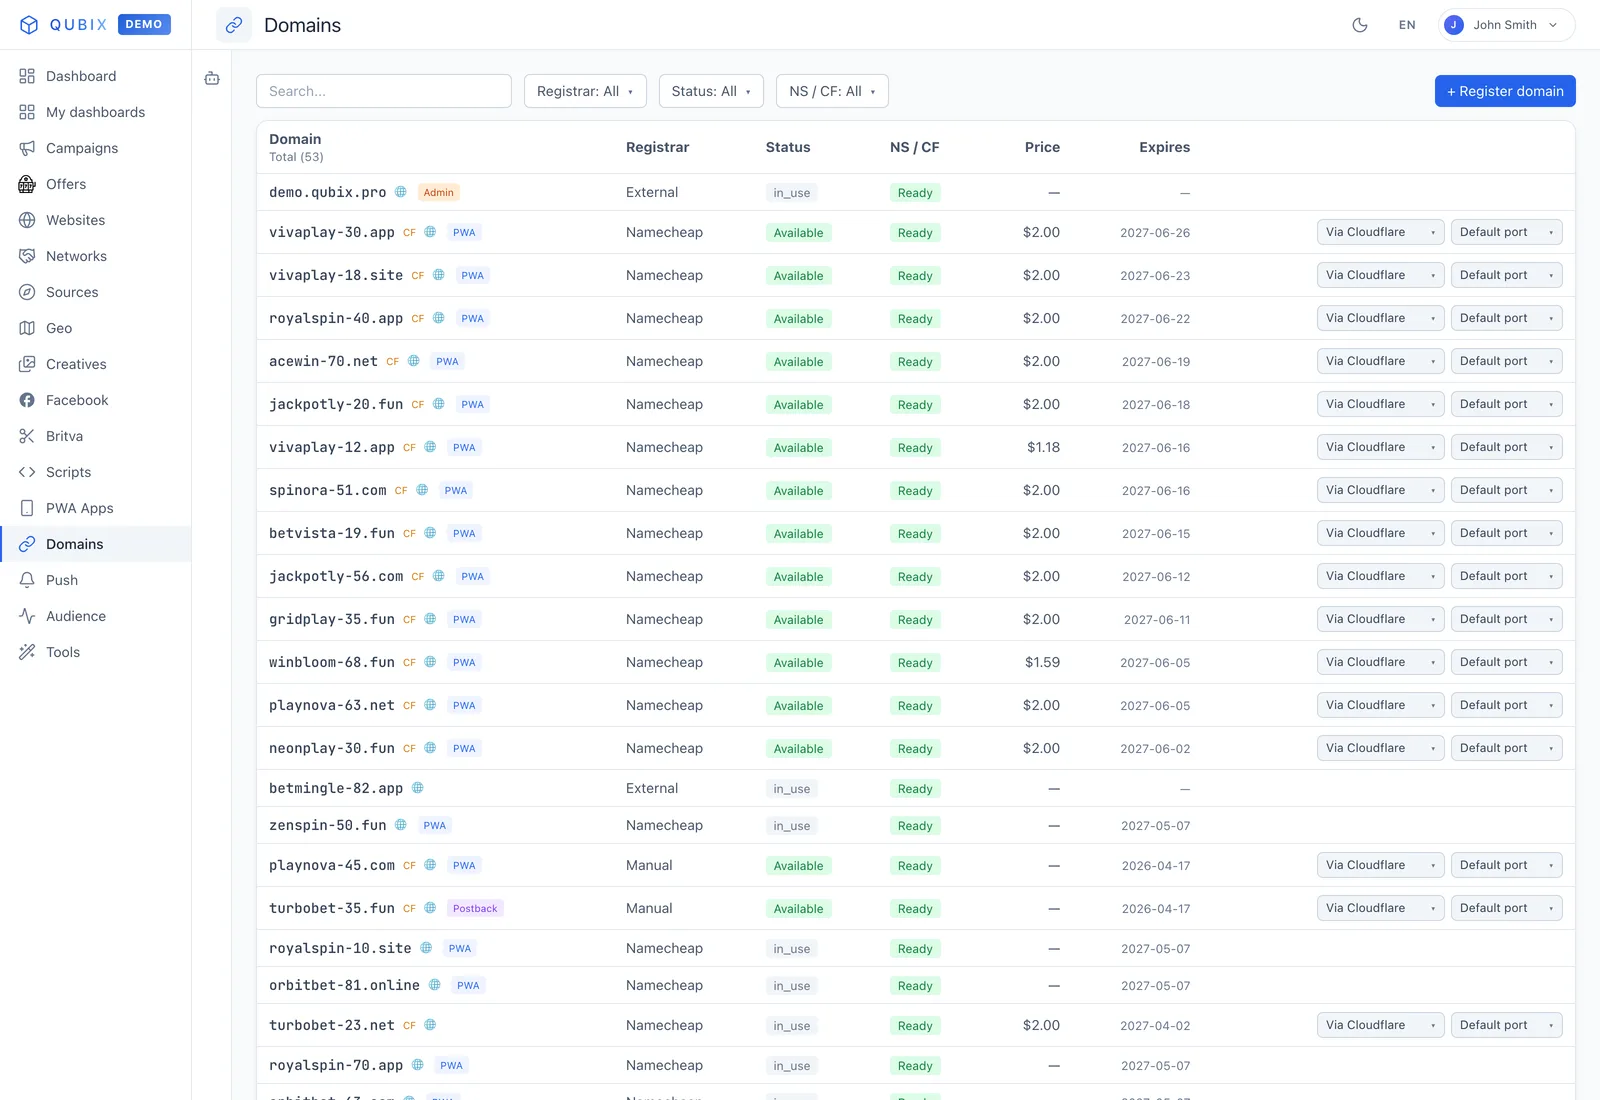Open PWA Apps section
The width and height of the screenshot is (1600, 1100).
click(95, 508)
